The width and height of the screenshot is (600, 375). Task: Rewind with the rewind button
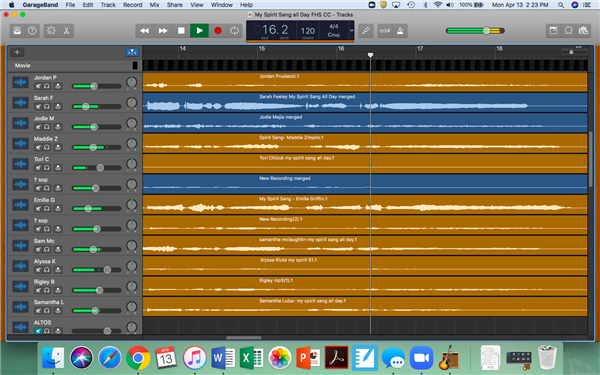click(x=144, y=31)
